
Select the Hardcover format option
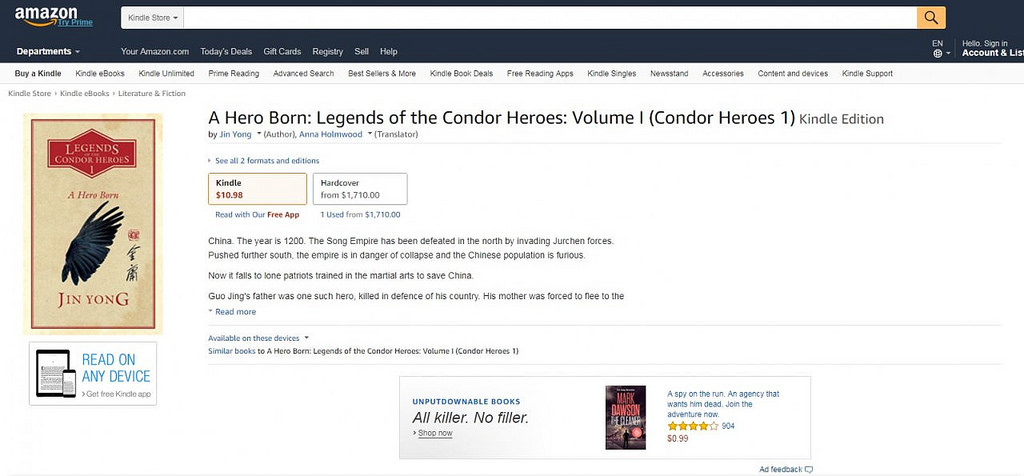click(x=360, y=188)
